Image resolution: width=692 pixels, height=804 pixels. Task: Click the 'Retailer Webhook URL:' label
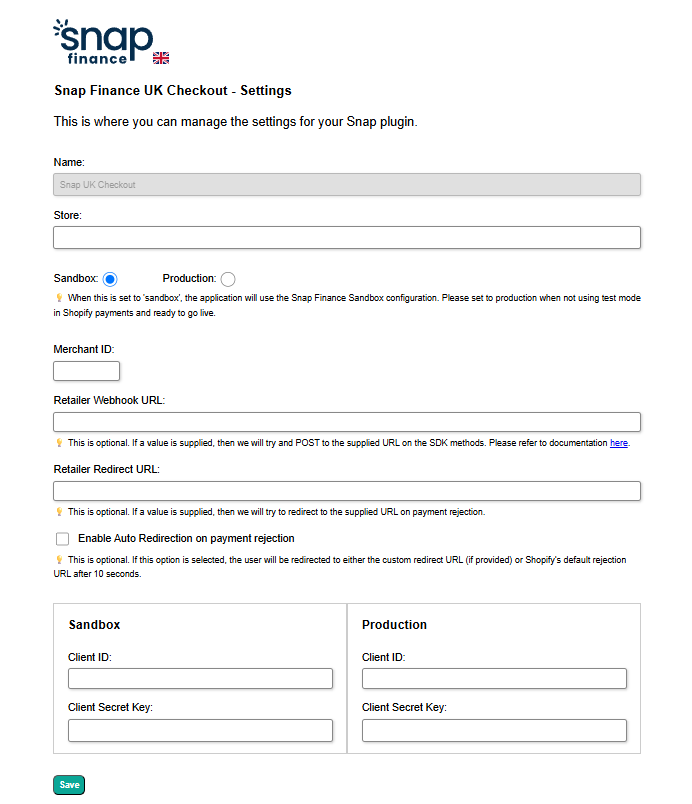pyautogui.click(x=109, y=400)
